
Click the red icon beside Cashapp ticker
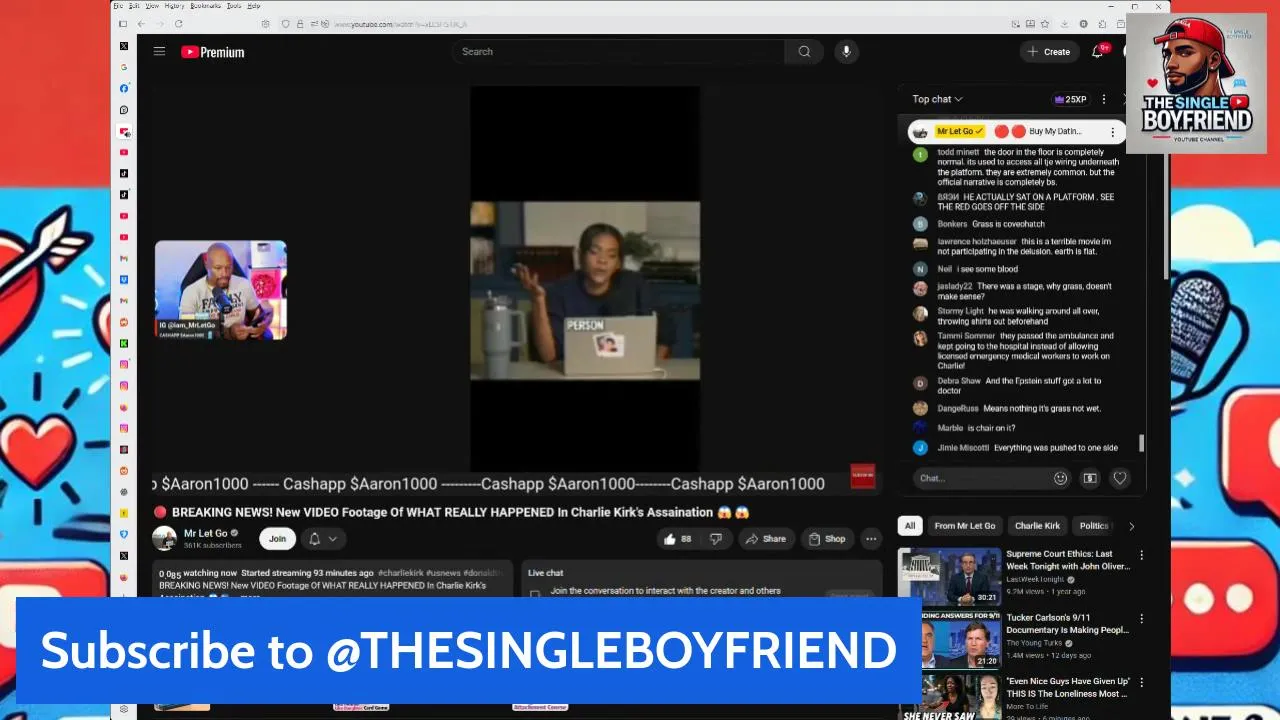pyautogui.click(x=862, y=477)
